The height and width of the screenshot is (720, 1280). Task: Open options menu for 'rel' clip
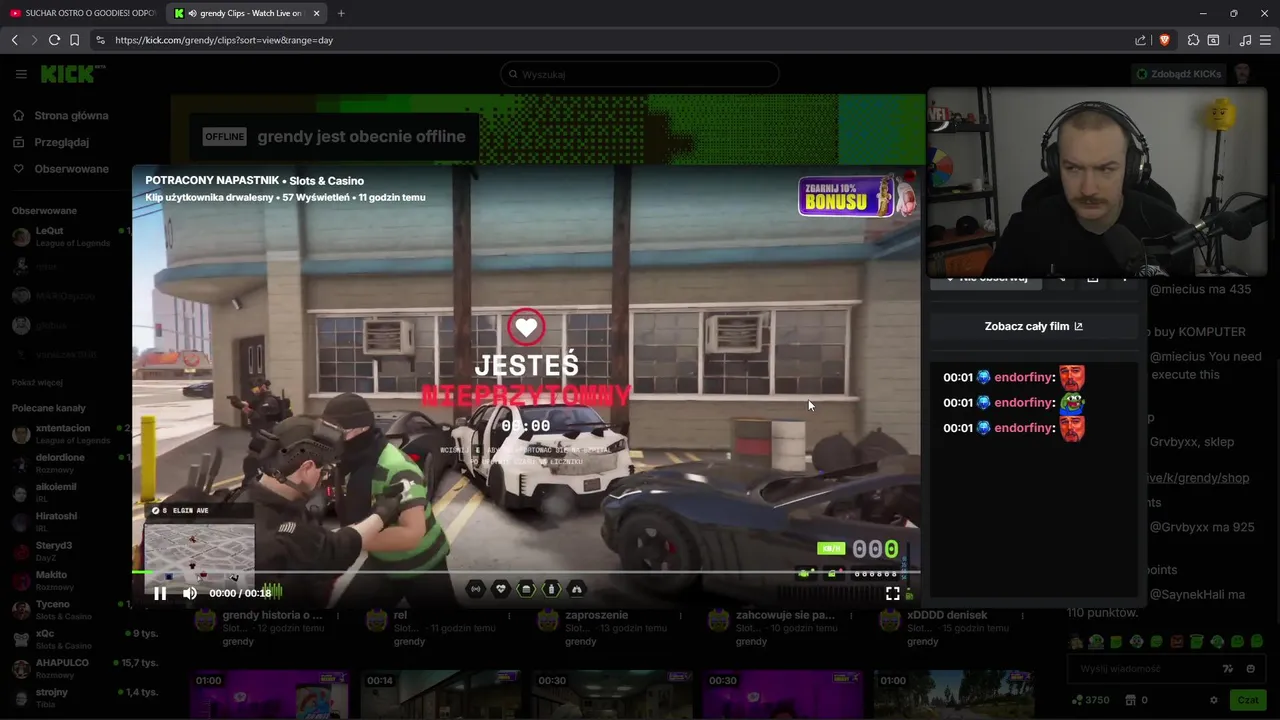(508, 616)
